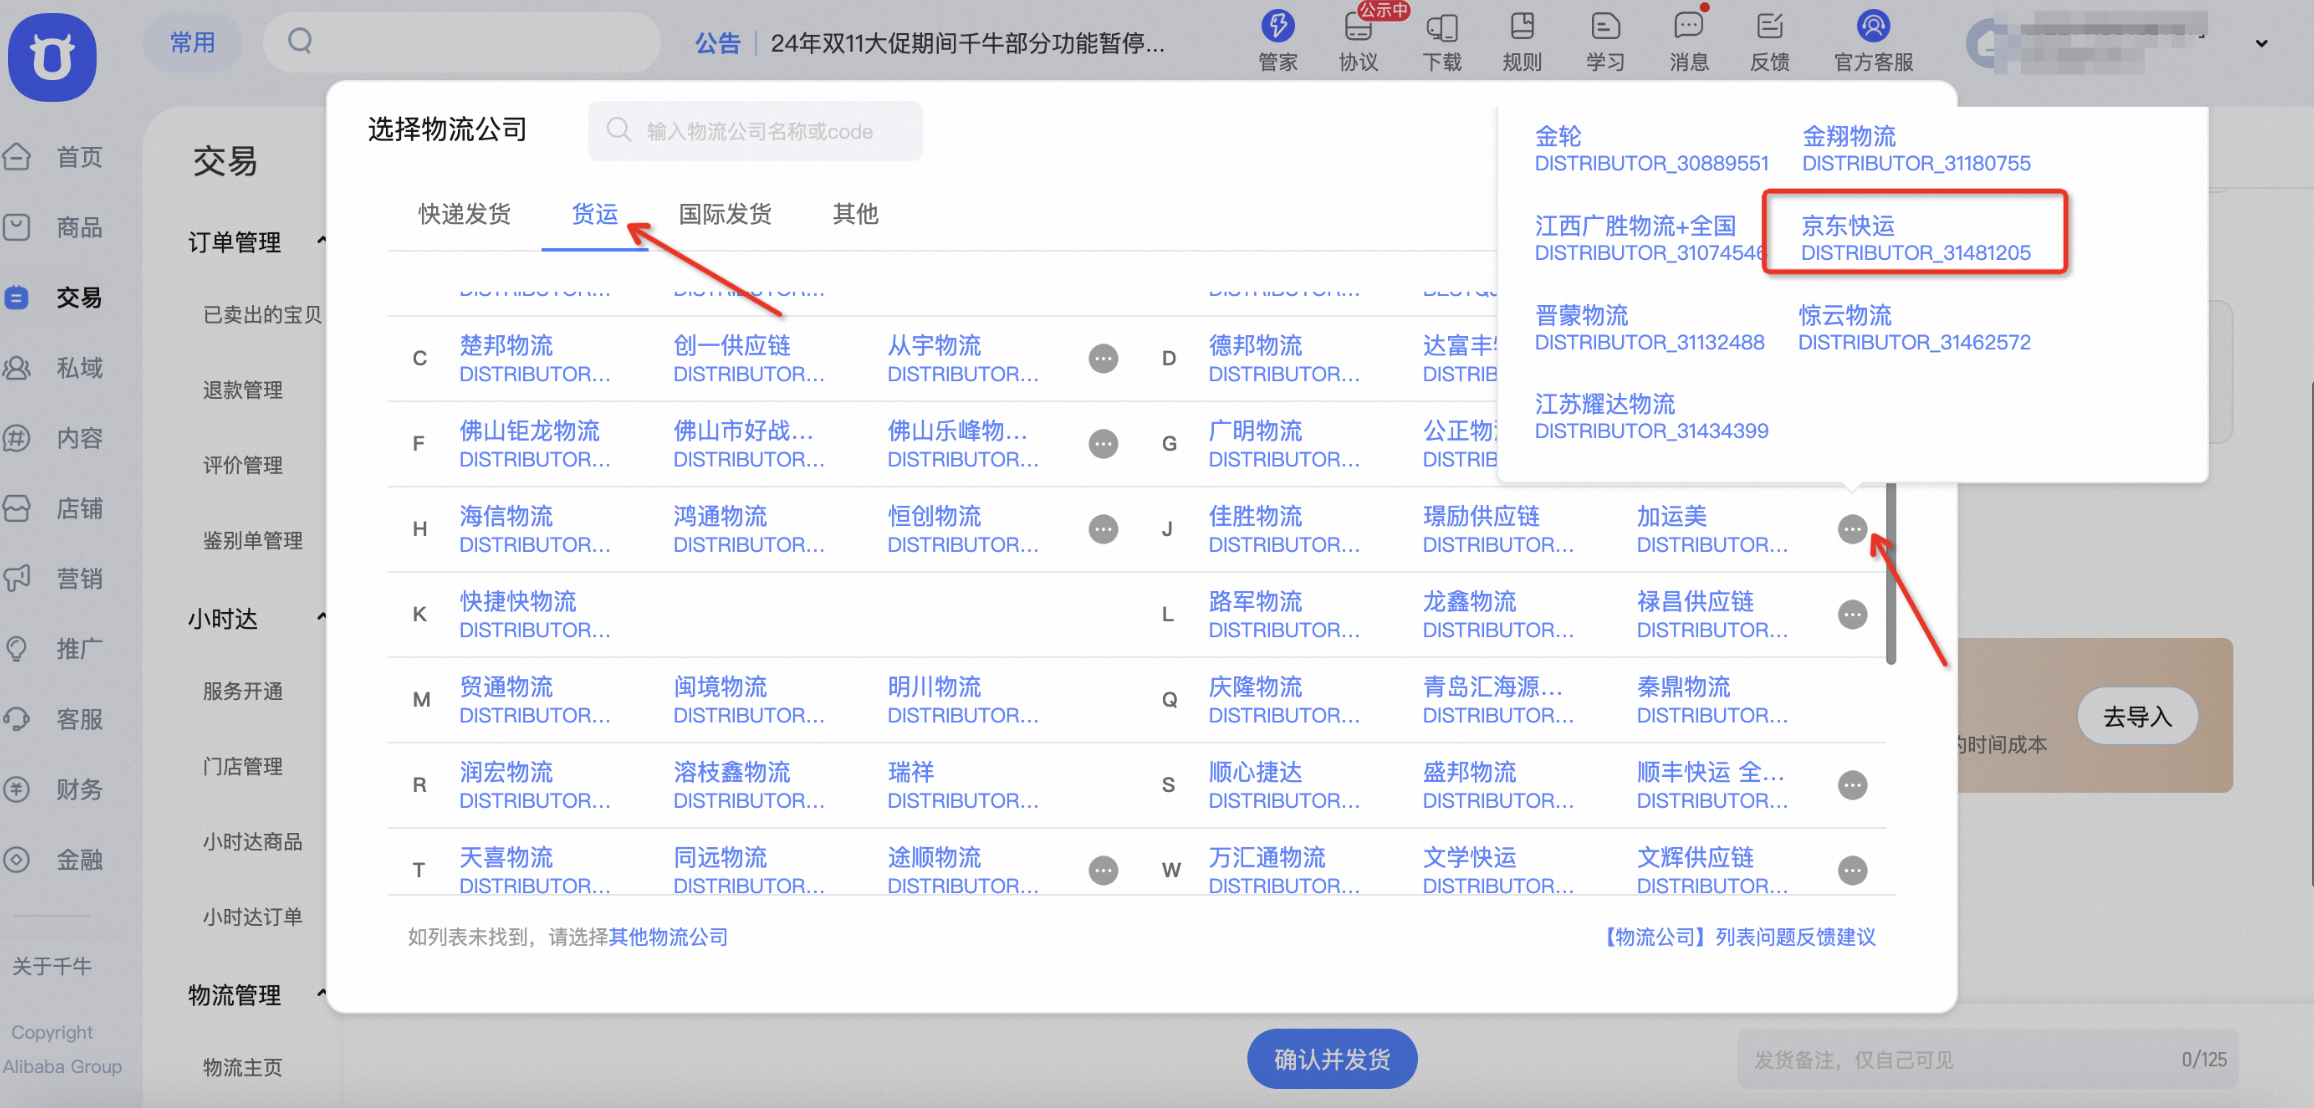
Task: Go to 内容 in left sidebar
Action: 55,438
